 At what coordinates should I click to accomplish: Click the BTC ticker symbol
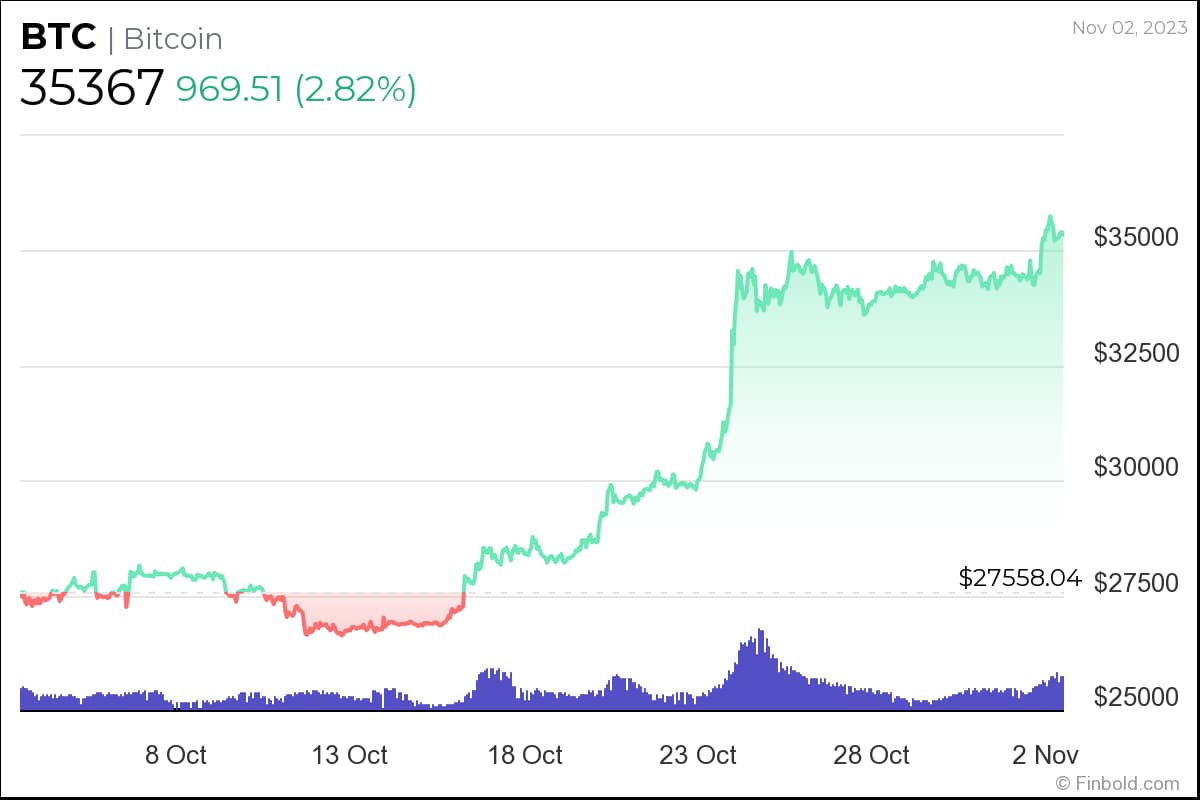tap(58, 38)
